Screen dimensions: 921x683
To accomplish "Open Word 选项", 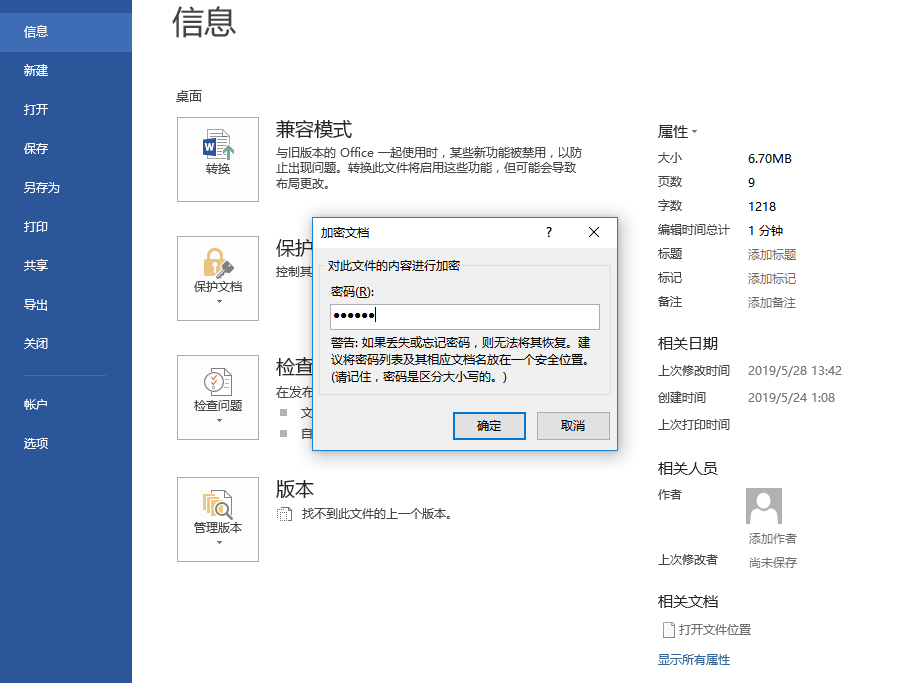I will (34, 443).
